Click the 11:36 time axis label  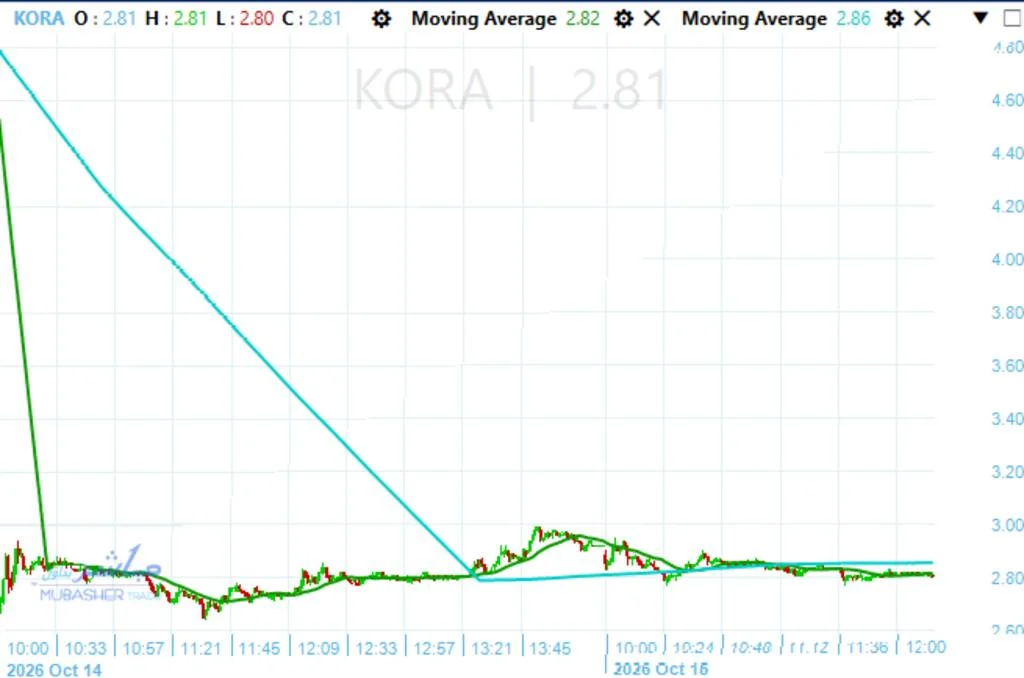point(868,647)
